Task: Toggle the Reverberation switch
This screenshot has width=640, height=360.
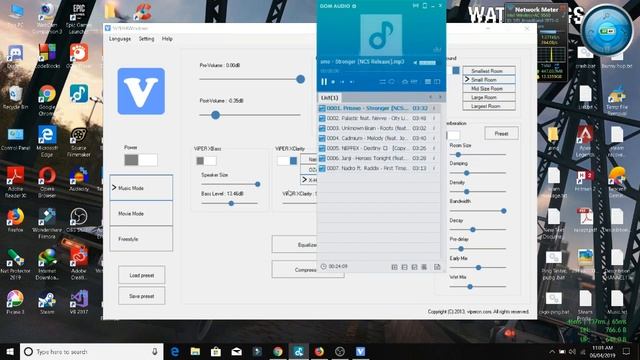Action: (453, 135)
